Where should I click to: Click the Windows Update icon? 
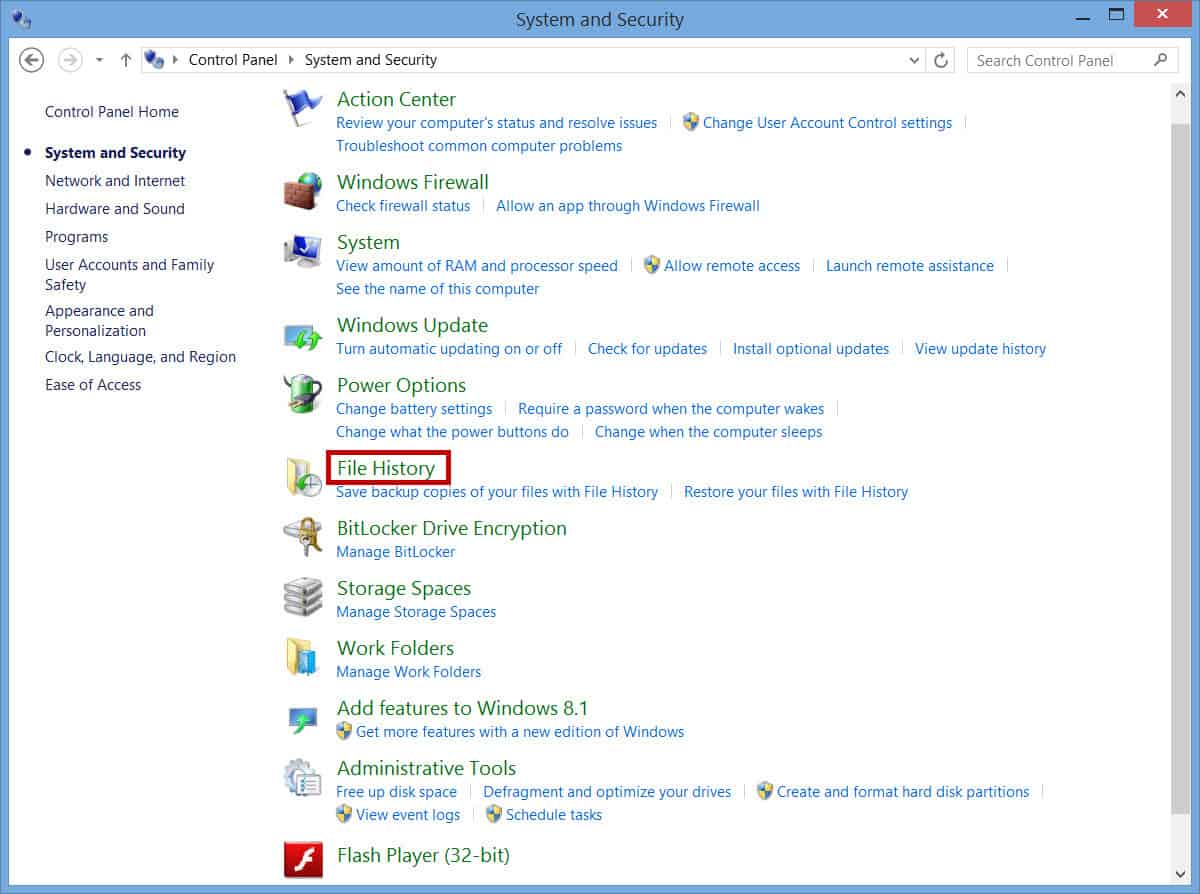[x=303, y=335]
